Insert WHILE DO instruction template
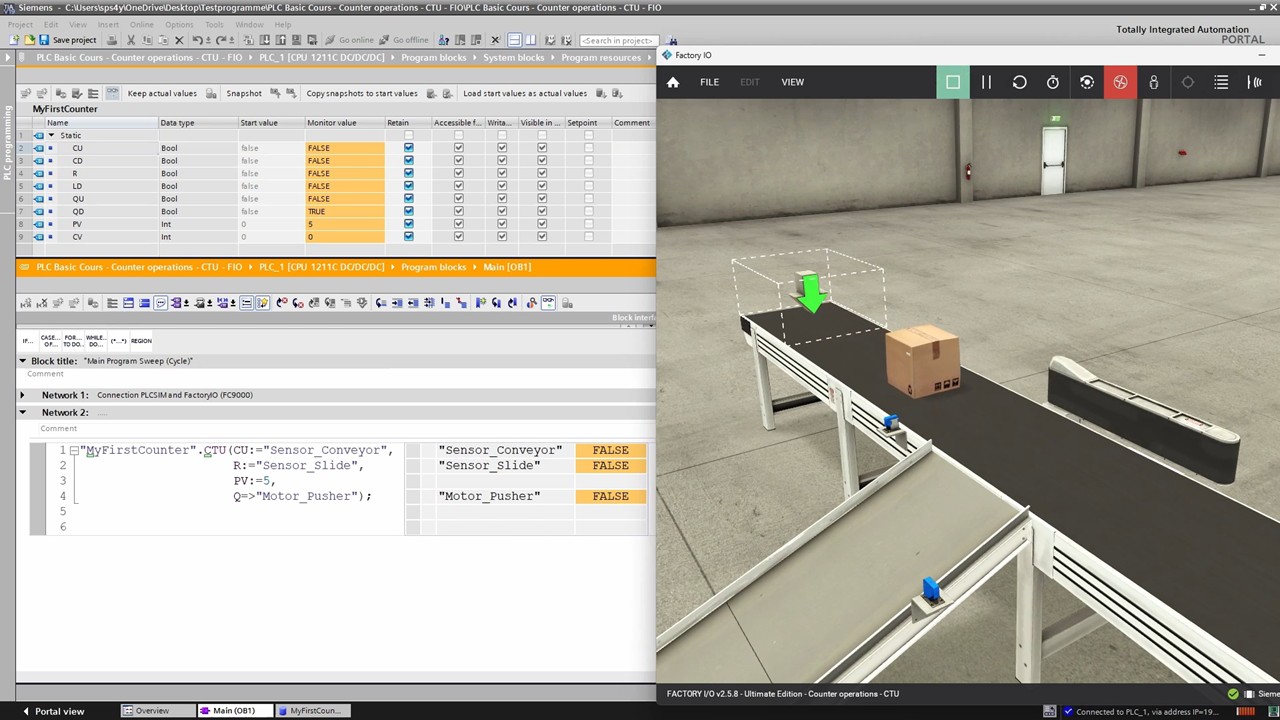The height and width of the screenshot is (720, 1280). click(x=95, y=341)
